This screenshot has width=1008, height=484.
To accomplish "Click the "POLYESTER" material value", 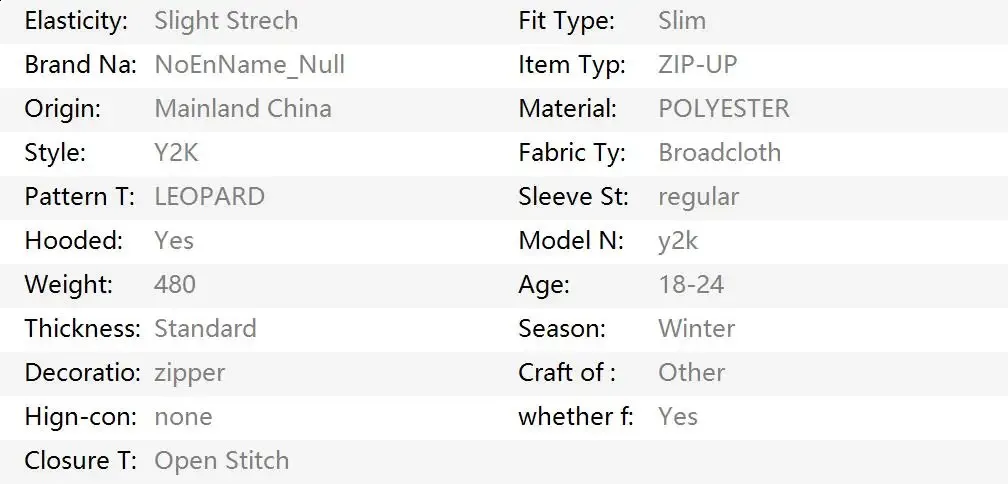I will click(x=723, y=109).
